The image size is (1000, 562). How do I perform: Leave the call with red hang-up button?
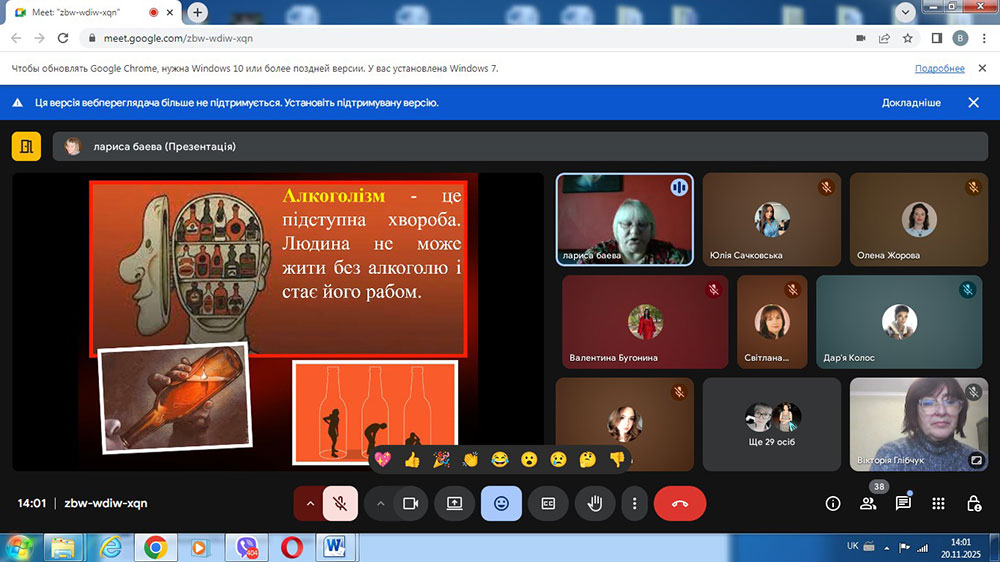(x=680, y=504)
